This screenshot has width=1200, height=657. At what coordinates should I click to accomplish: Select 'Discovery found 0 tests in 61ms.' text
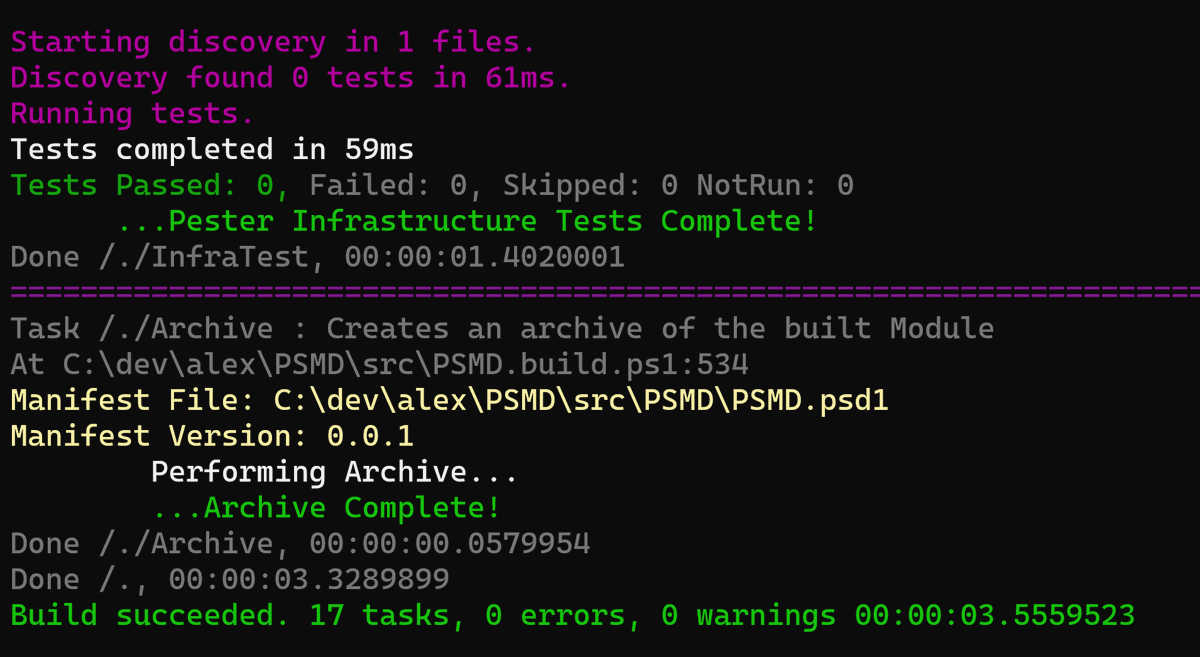tap(291, 78)
